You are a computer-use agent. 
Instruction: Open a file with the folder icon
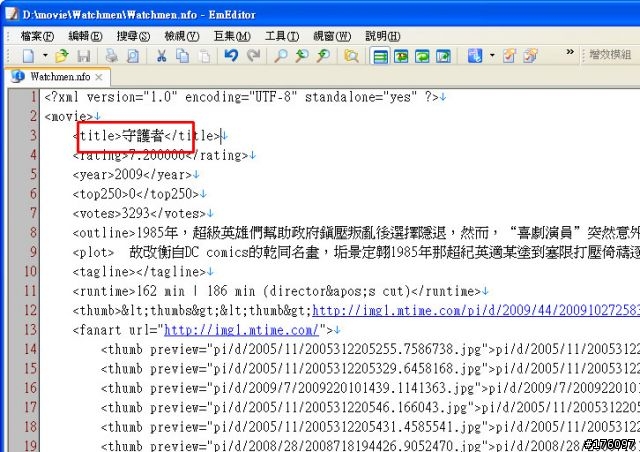pos(62,56)
